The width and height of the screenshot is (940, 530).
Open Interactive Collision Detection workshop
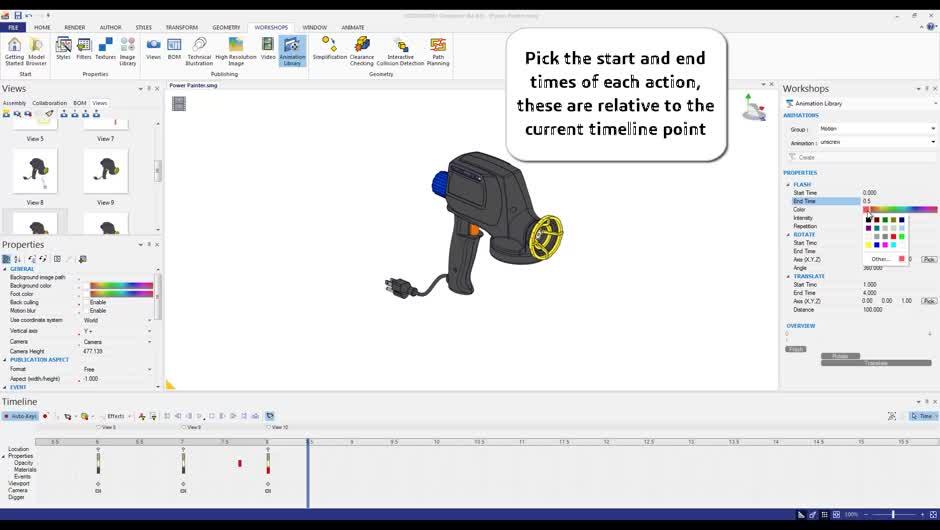click(400, 51)
